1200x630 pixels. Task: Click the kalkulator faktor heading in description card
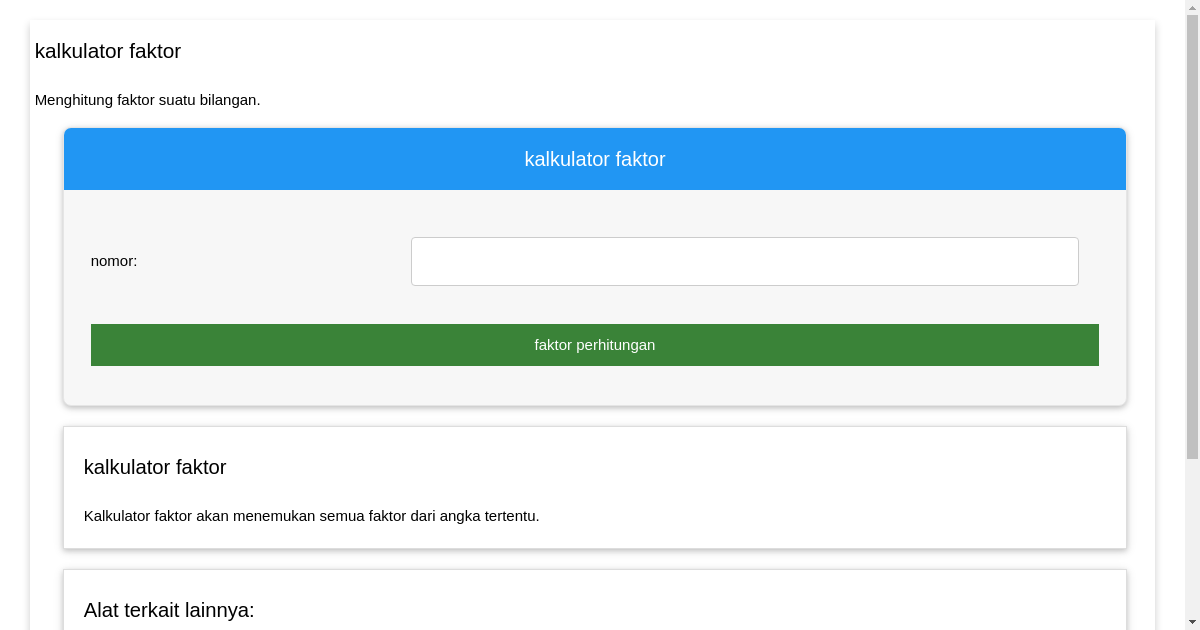(x=155, y=467)
